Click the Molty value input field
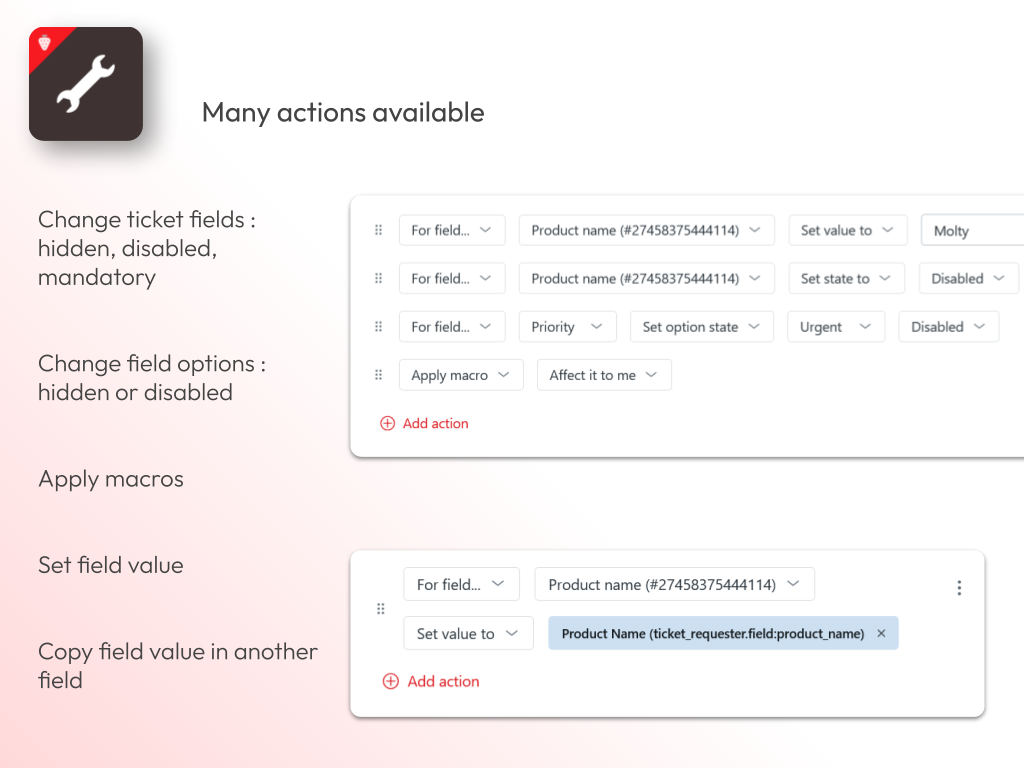 970,231
